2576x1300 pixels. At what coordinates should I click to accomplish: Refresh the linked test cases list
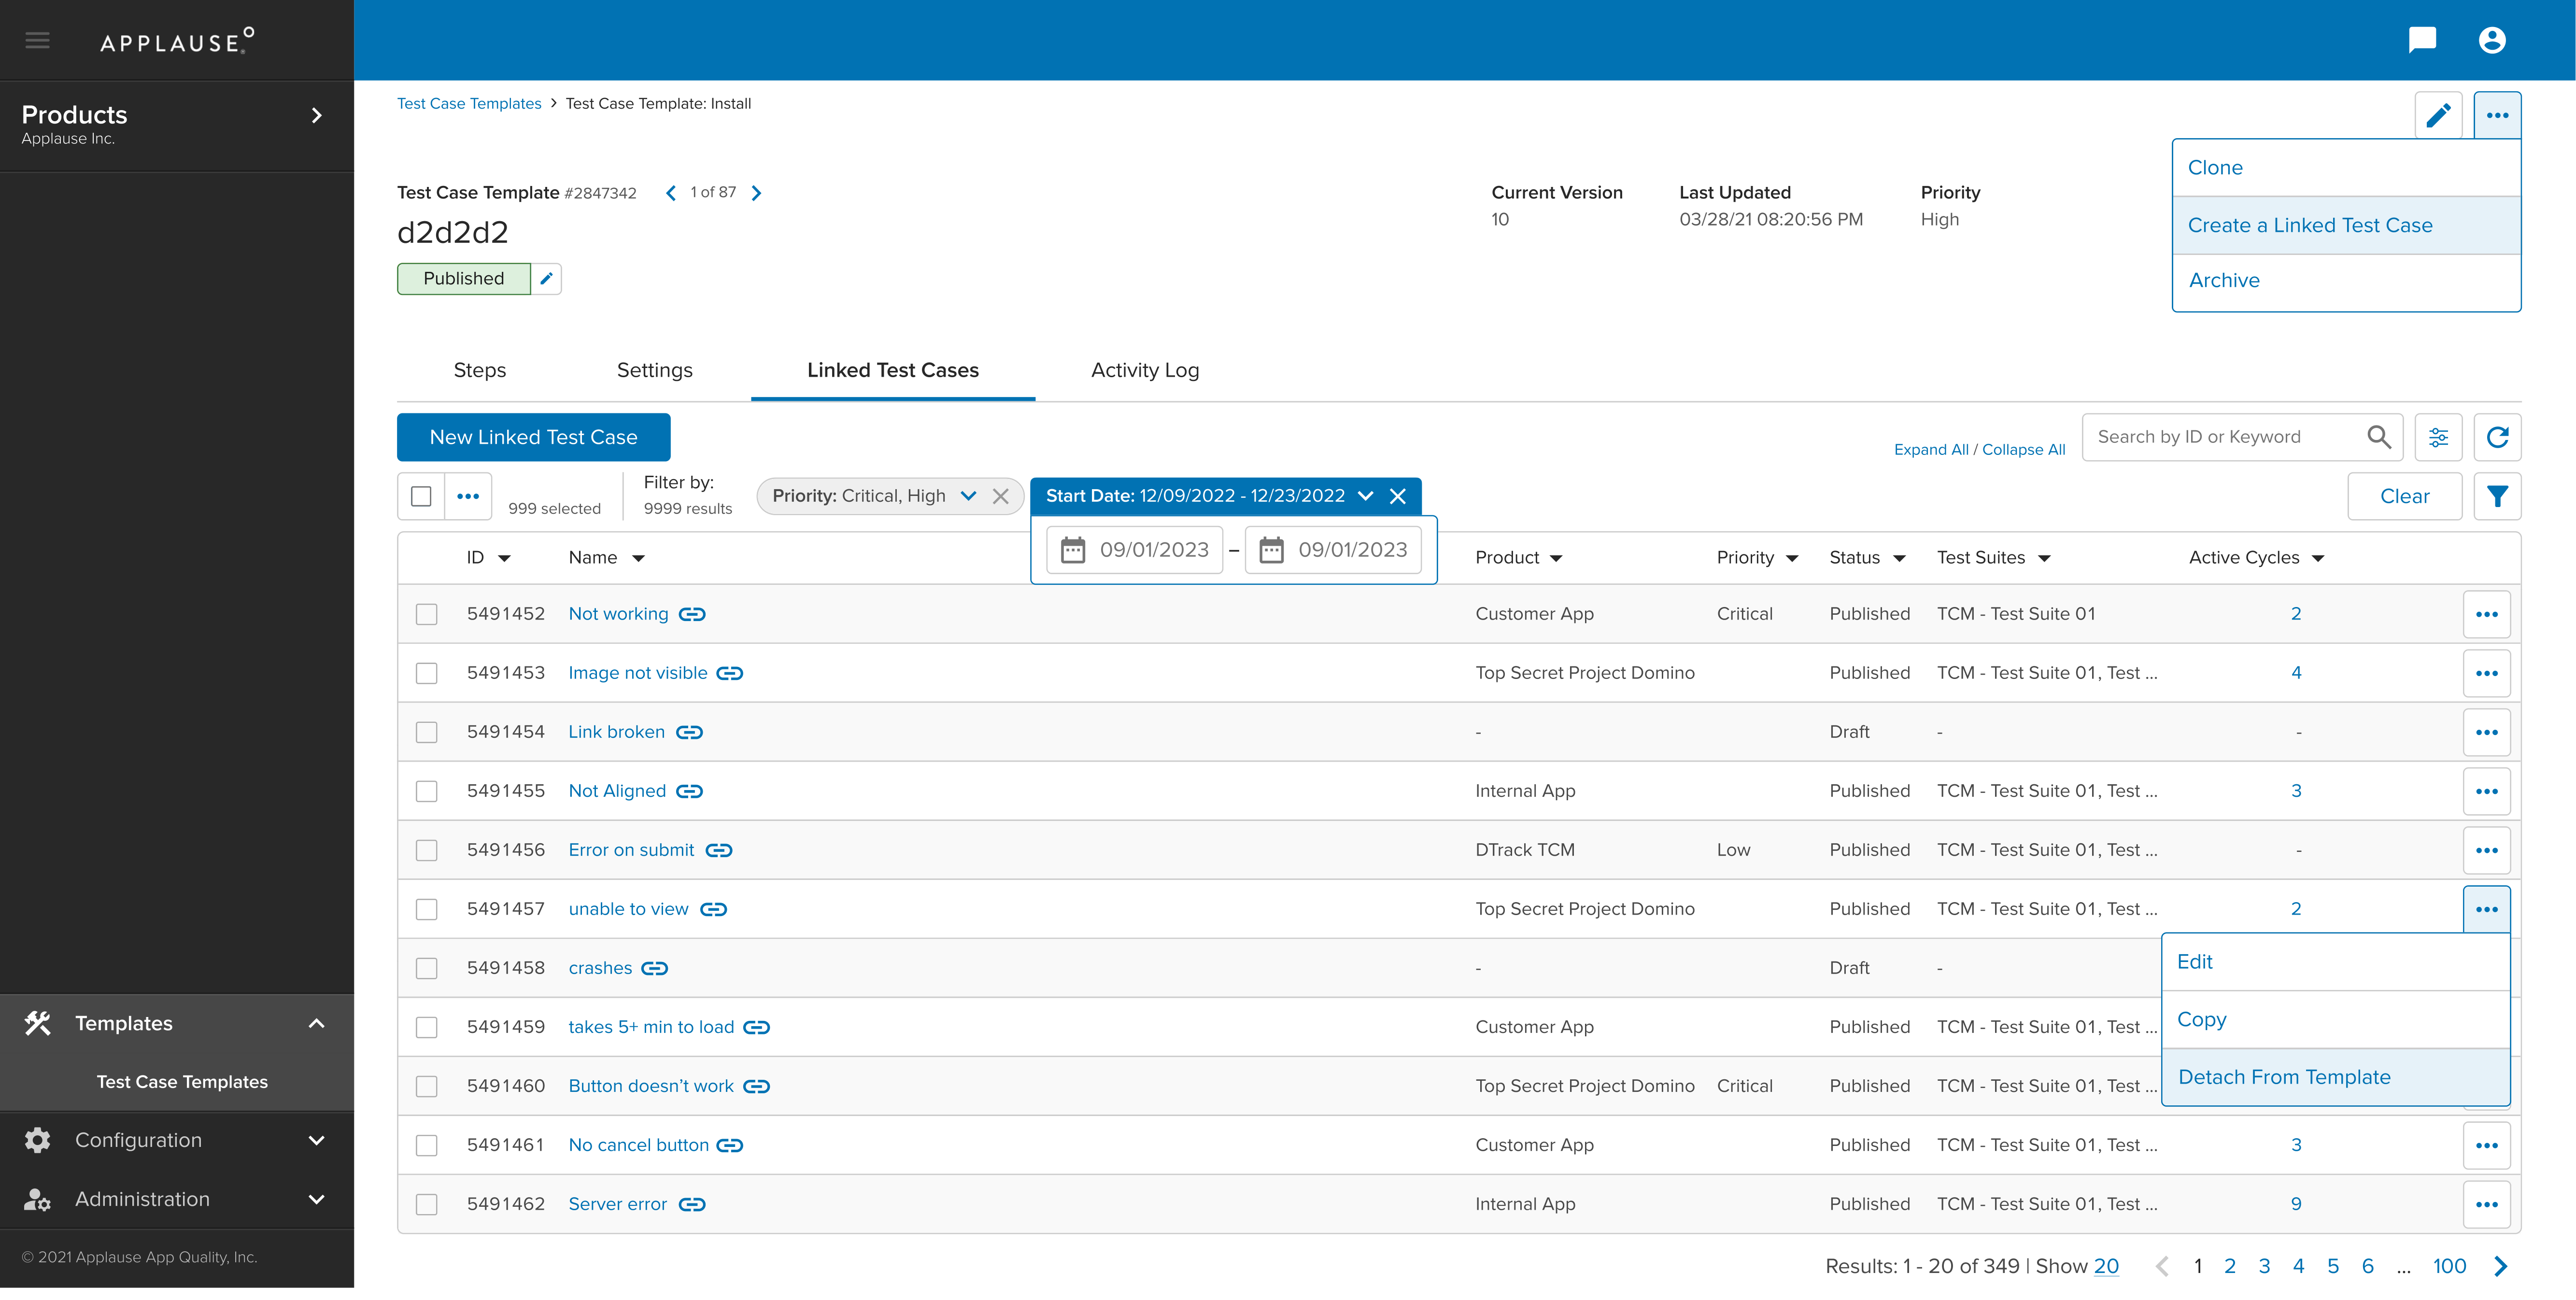(x=2497, y=437)
